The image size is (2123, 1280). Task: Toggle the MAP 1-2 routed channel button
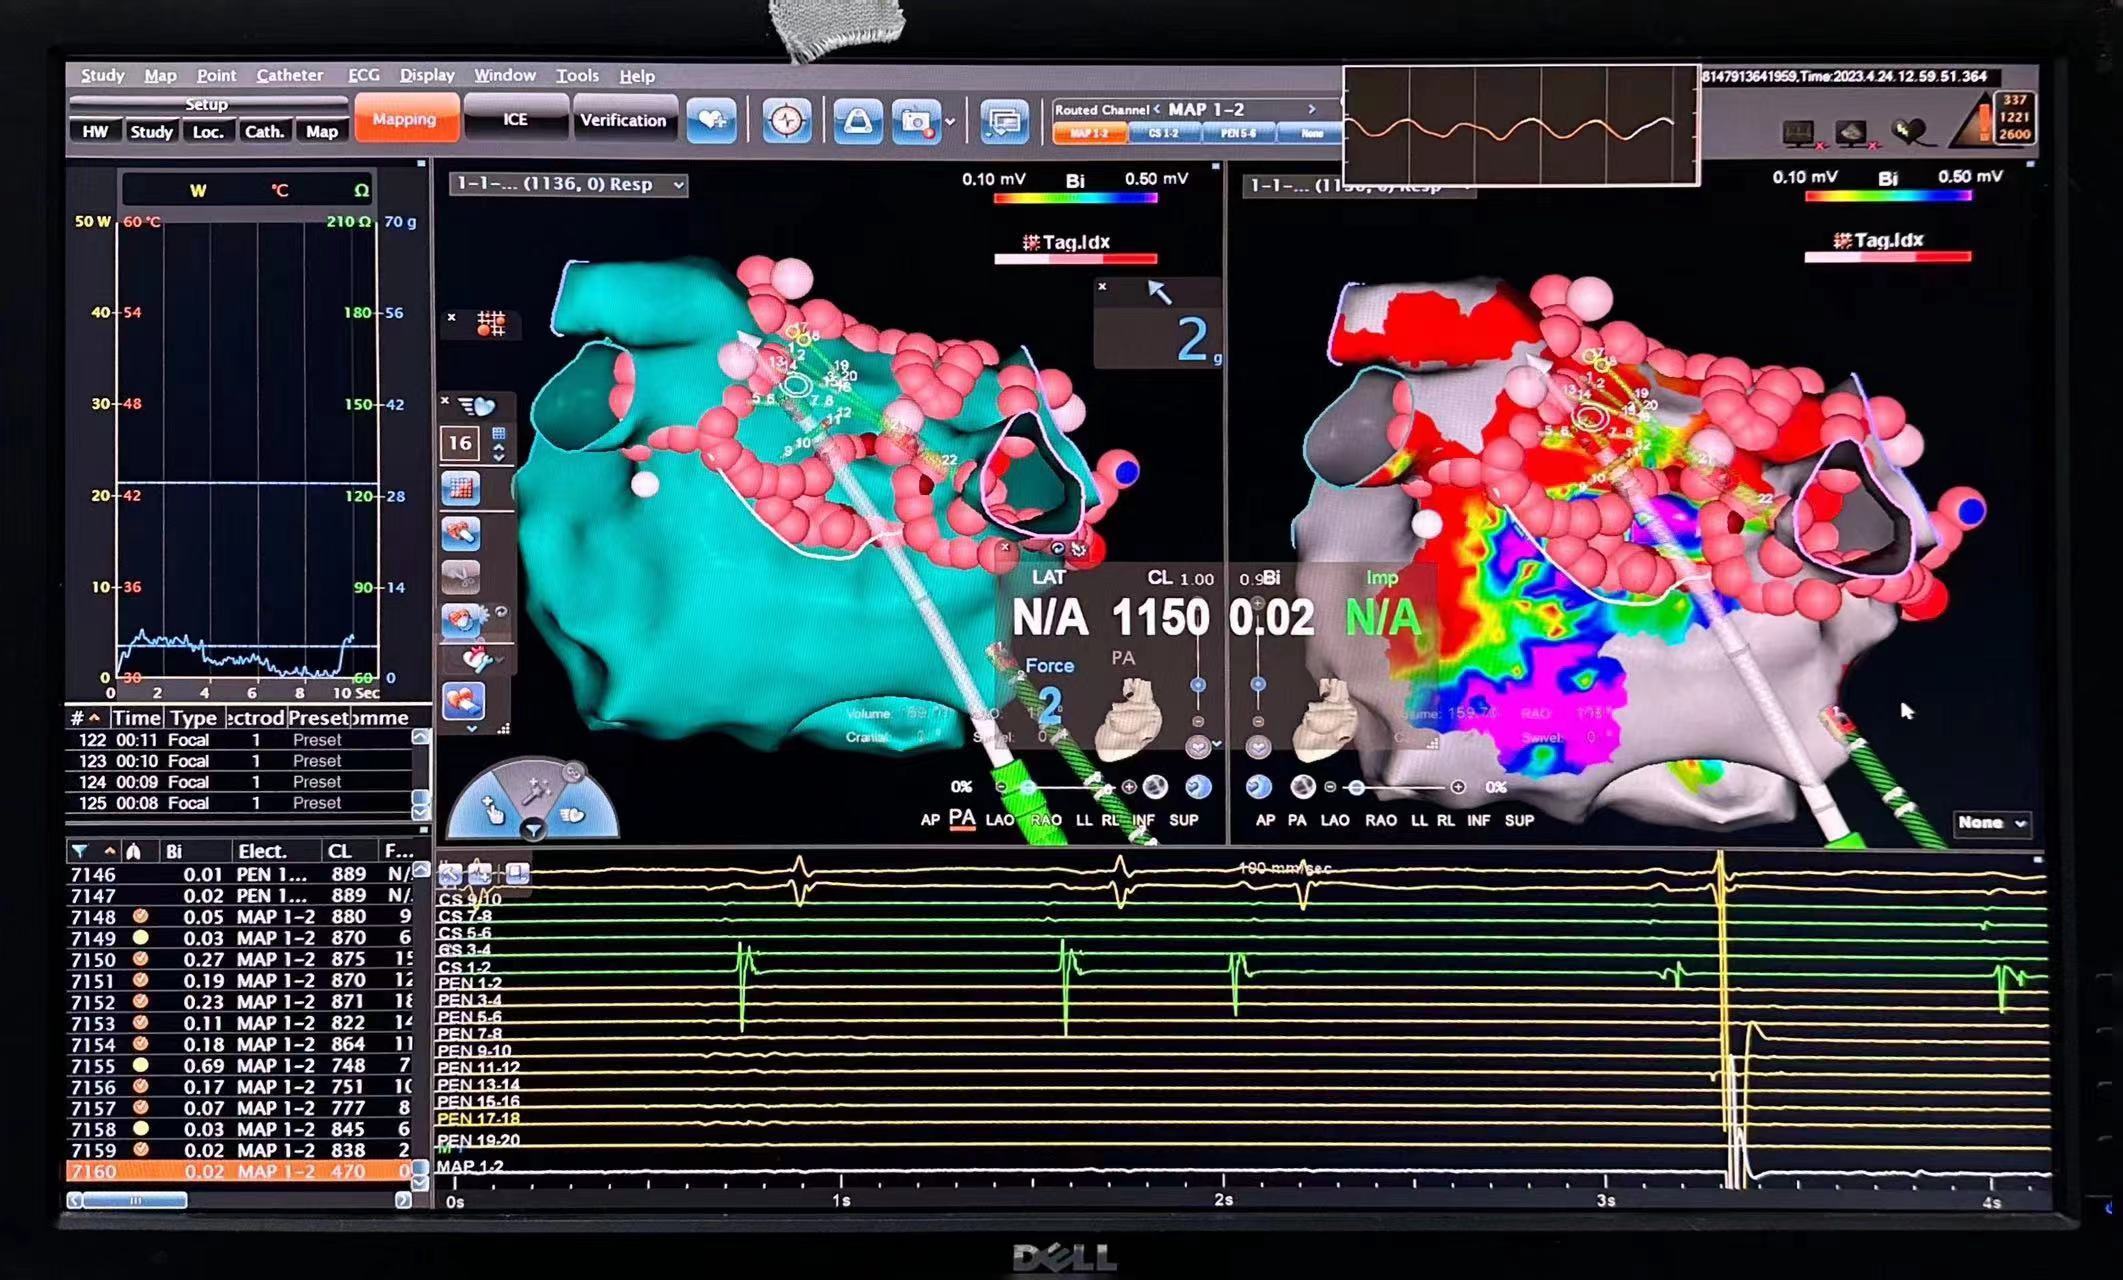[x=1089, y=133]
